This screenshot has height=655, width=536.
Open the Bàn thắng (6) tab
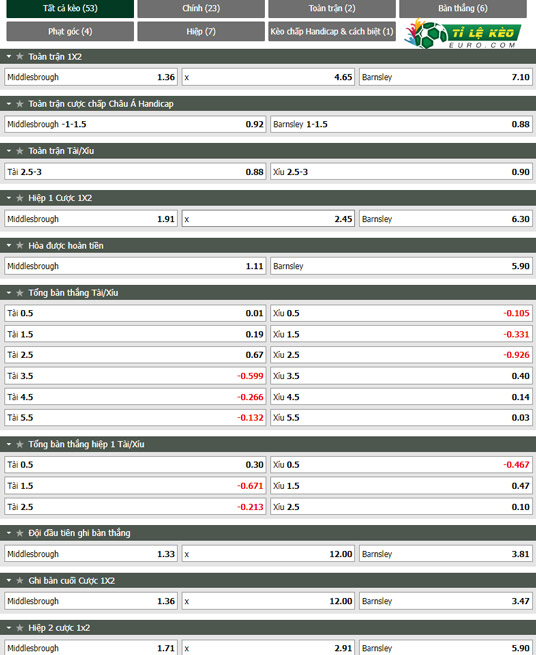pos(463,8)
